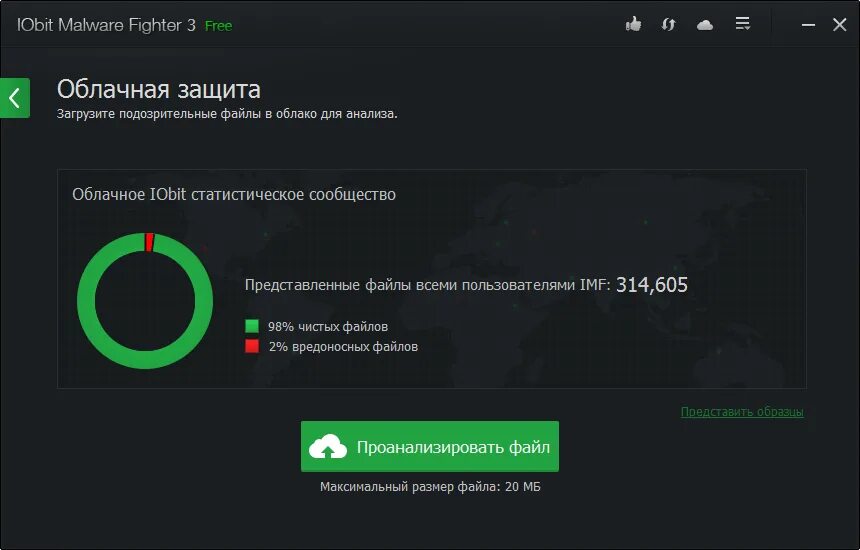Image resolution: width=860 pixels, height=550 pixels.
Task: Open the Представить образцы link
Action: (742, 411)
